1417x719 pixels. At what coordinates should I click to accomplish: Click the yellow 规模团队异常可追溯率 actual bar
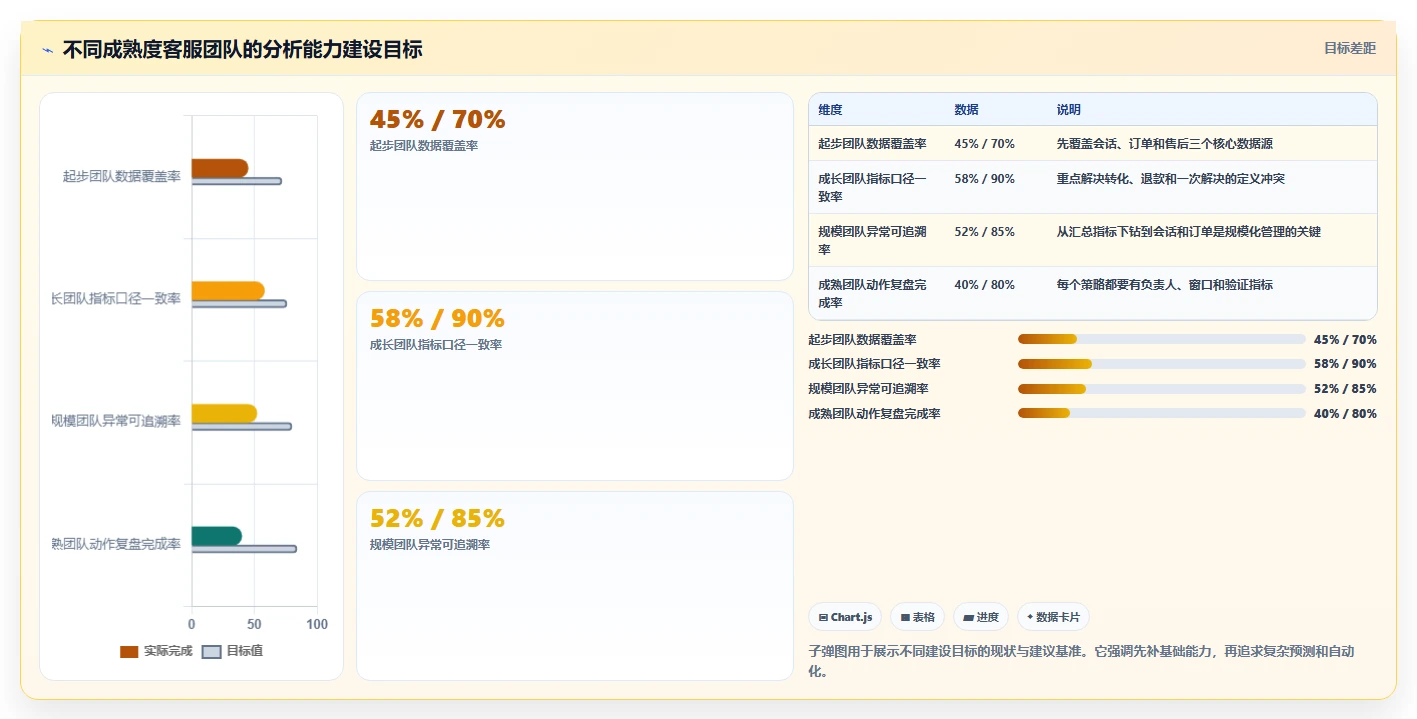(x=224, y=413)
